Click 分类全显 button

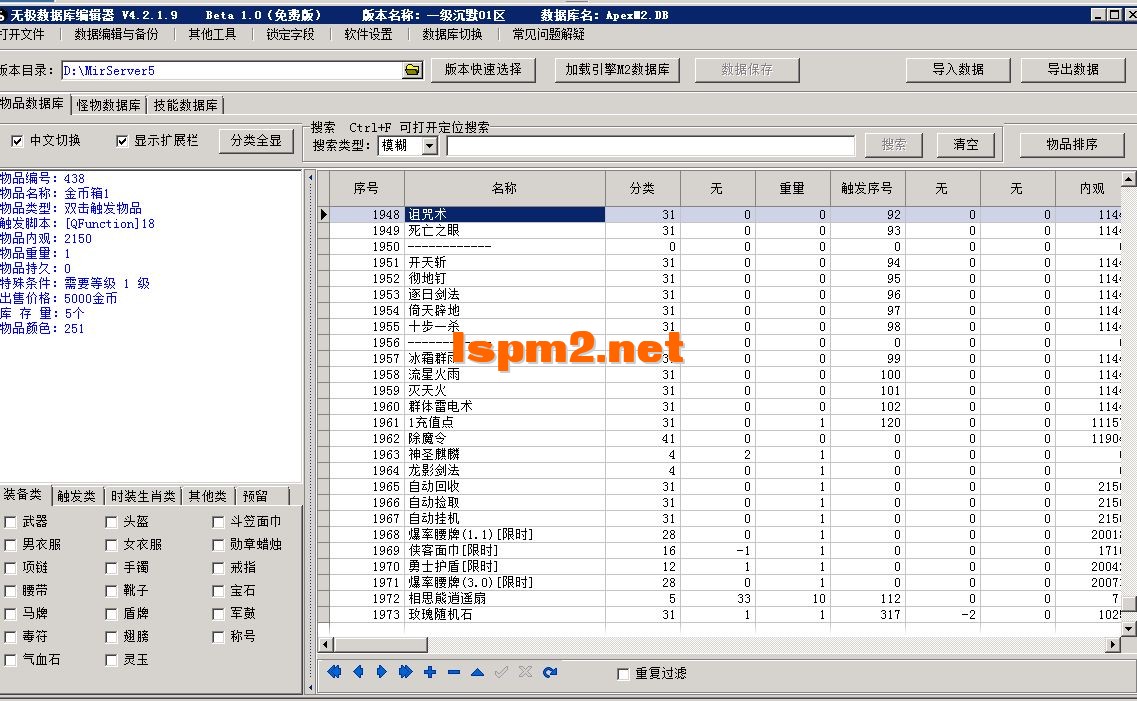point(256,141)
